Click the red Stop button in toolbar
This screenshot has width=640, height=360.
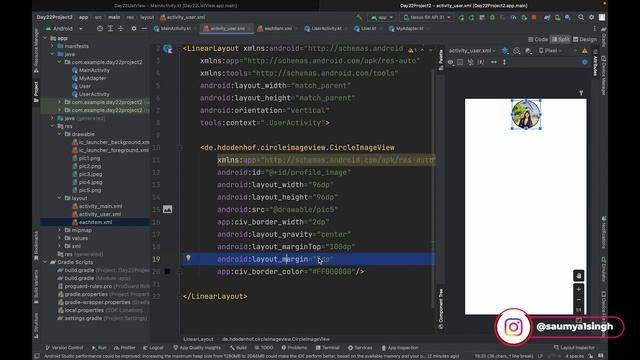click(x=534, y=18)
